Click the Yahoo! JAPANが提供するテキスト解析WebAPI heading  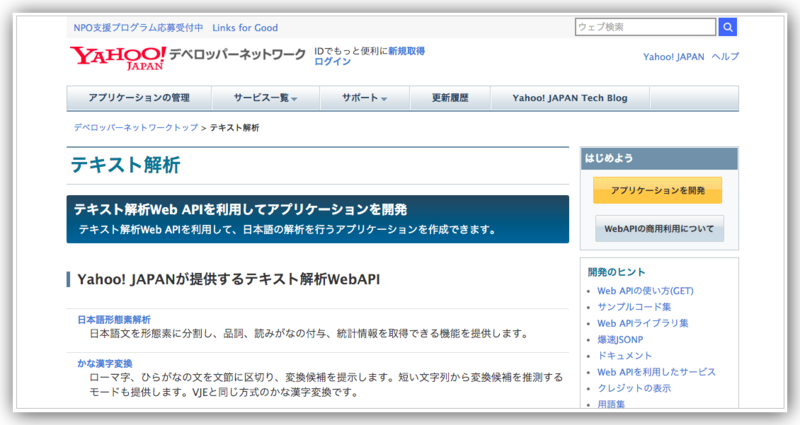click(229, 280)
